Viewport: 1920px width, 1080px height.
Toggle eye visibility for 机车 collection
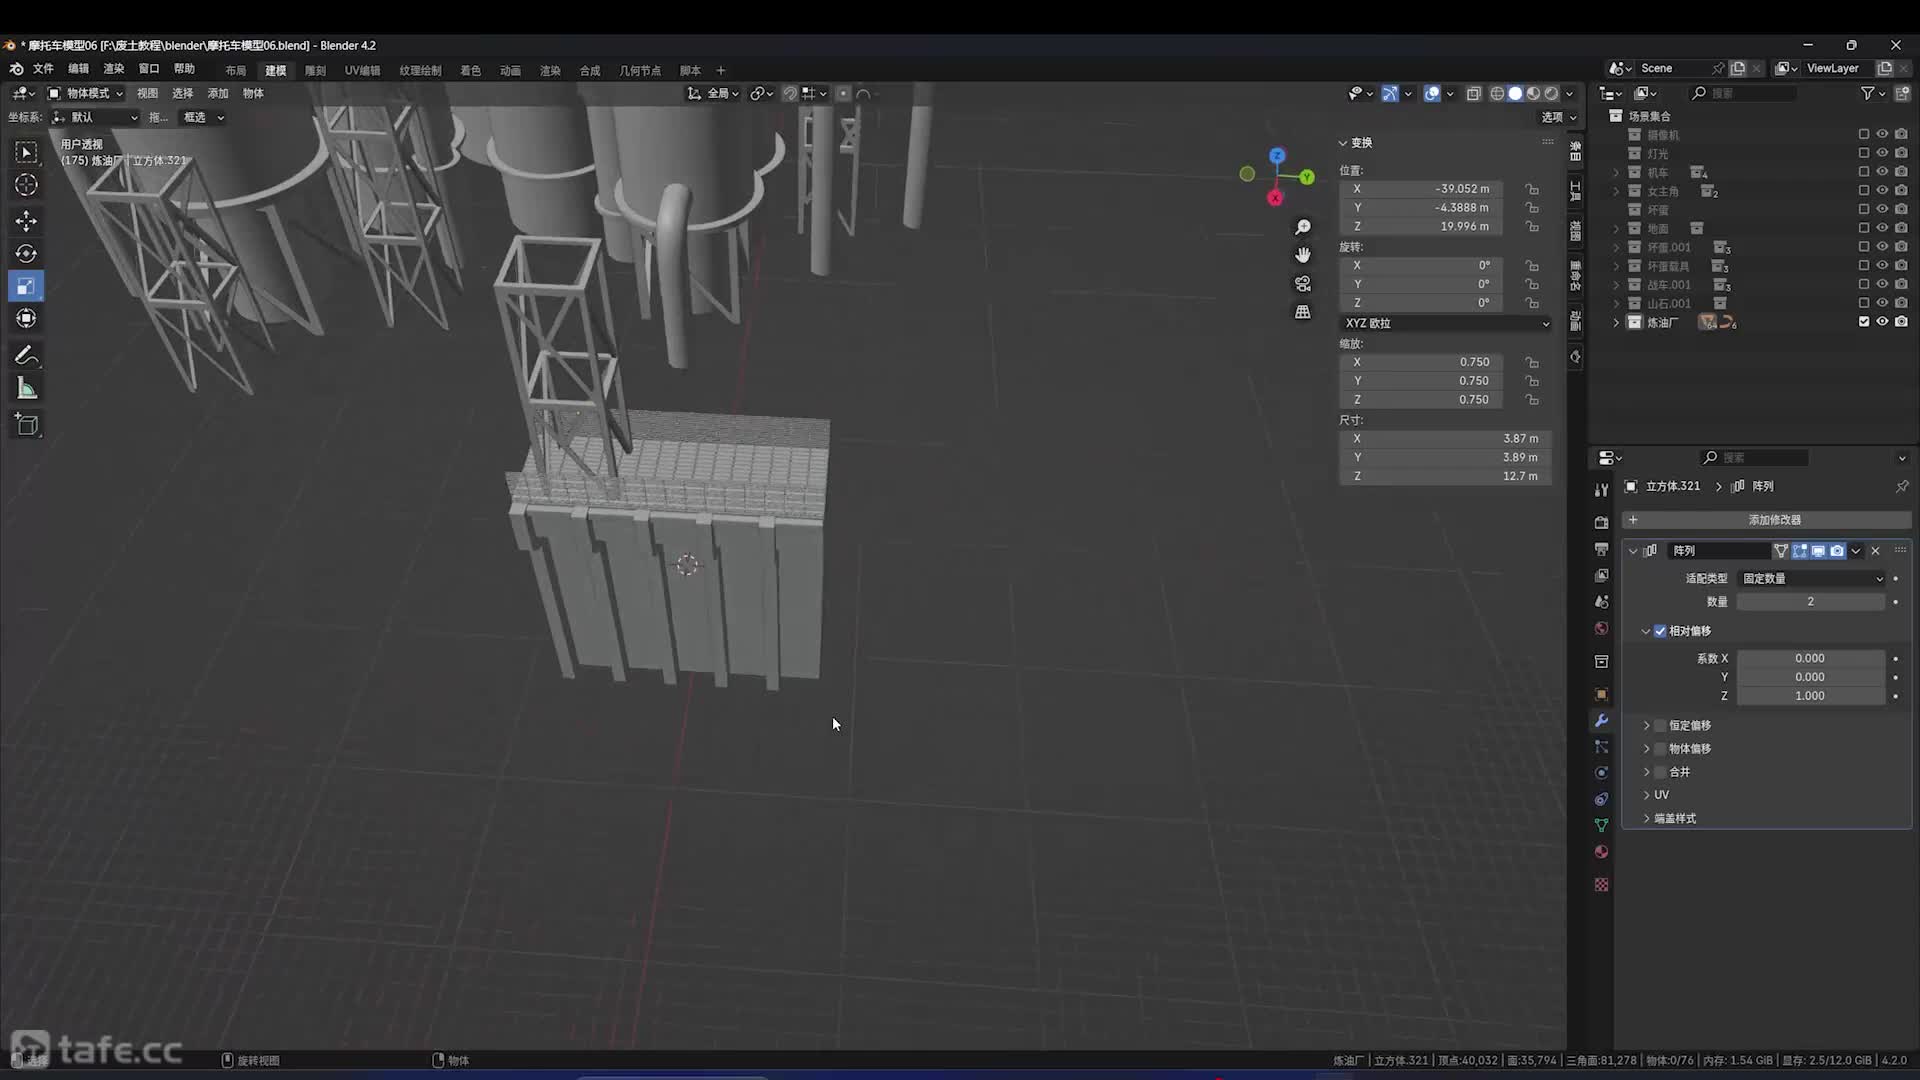coord(1882,172)
